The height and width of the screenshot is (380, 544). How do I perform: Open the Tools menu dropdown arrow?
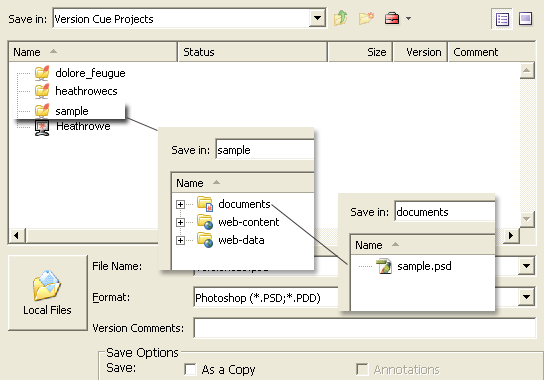click(408, 18)
